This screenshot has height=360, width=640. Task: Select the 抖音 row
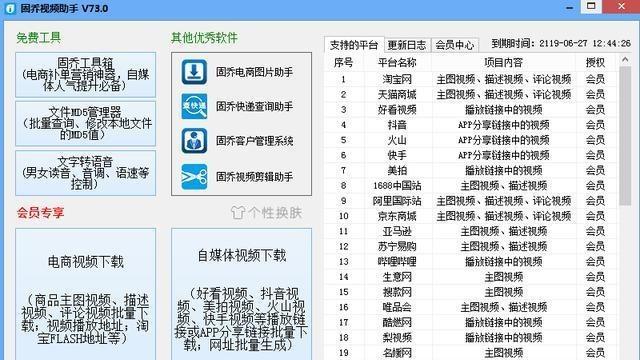(x=470, y=125)
